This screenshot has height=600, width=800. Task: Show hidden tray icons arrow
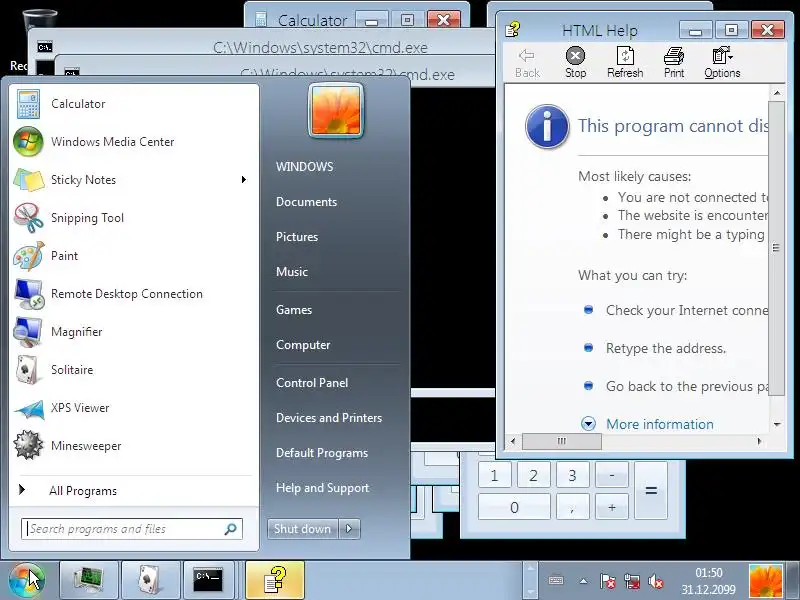point(583,581)
